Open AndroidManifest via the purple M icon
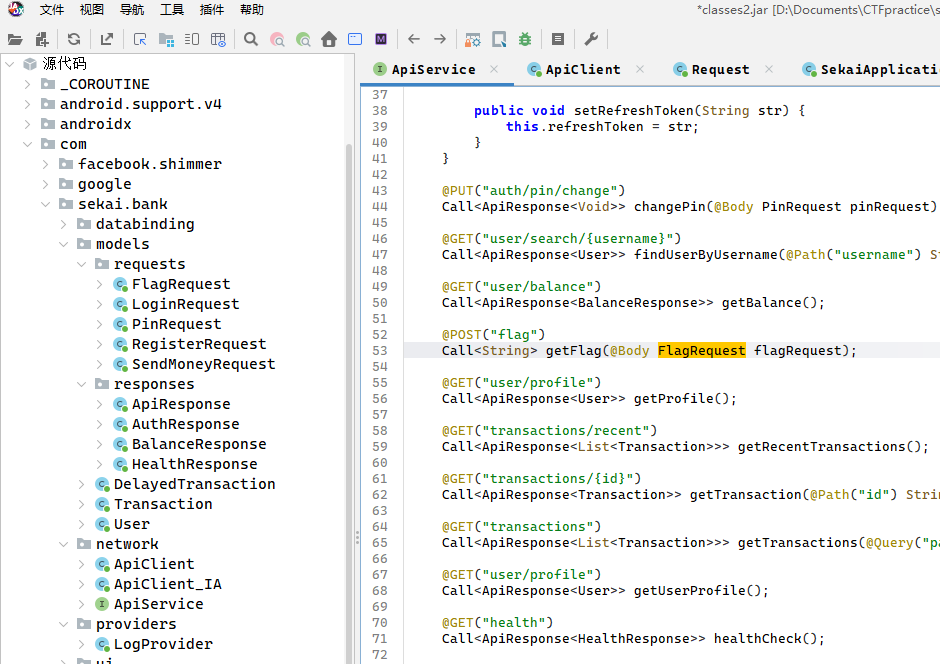 pos(381,40)
